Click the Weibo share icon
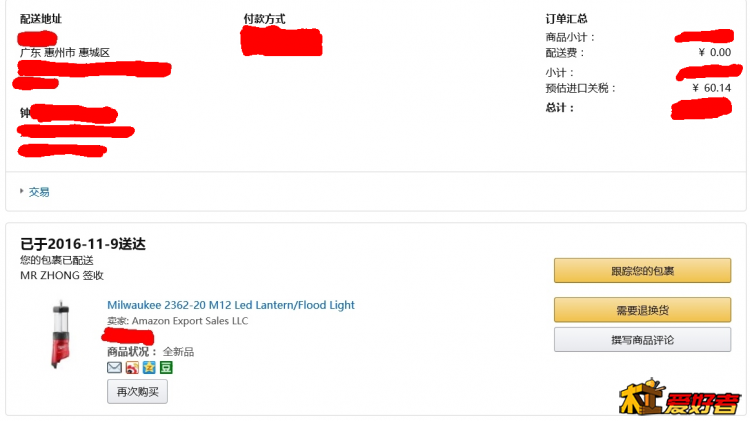This screenshot has height=421, width=750. click(x=131, y=367)
